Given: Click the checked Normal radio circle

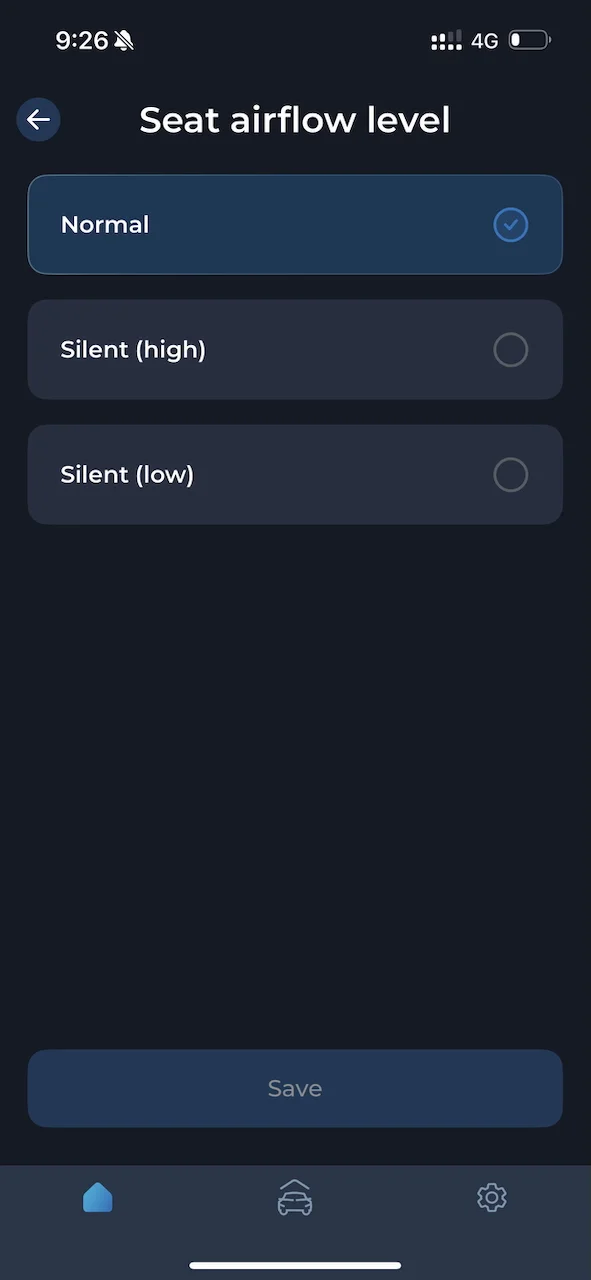Looking at the screenshot, I should click(511, 225).
